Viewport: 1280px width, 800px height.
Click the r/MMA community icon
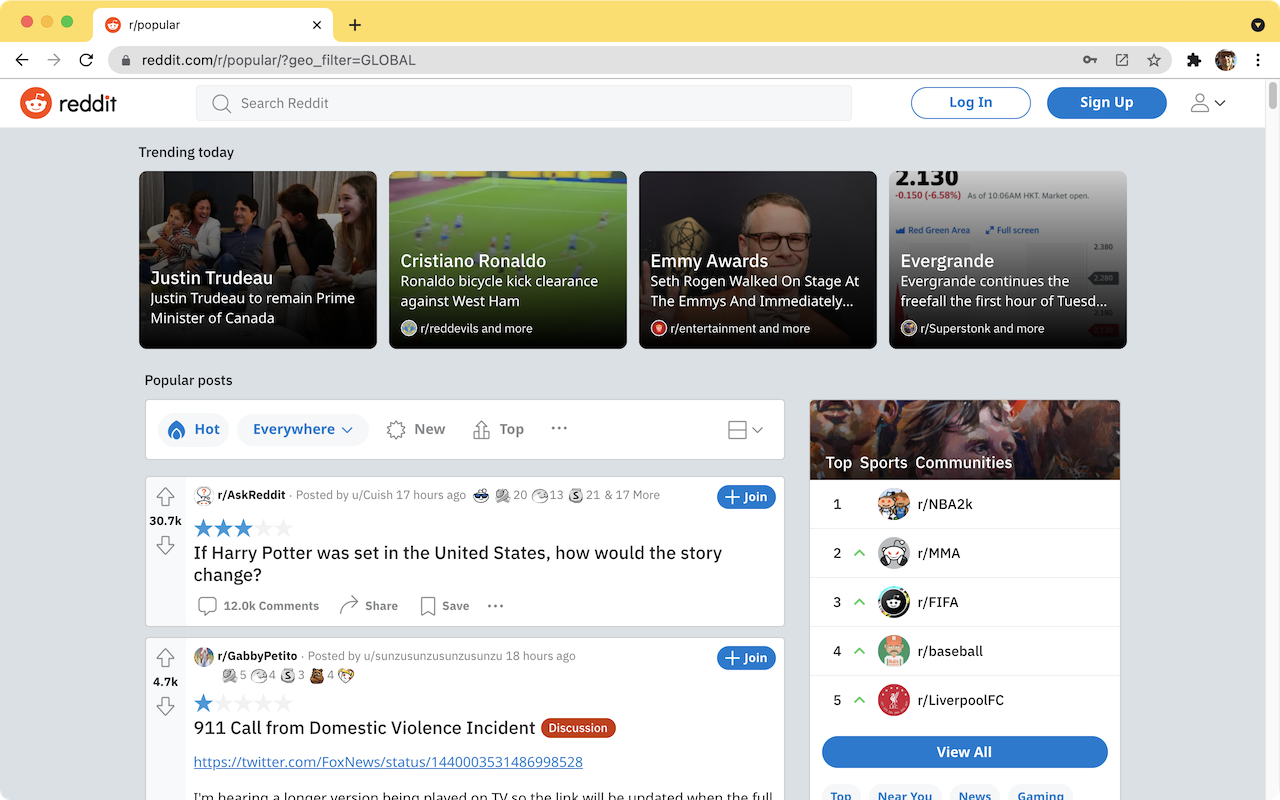coord(893,553)
